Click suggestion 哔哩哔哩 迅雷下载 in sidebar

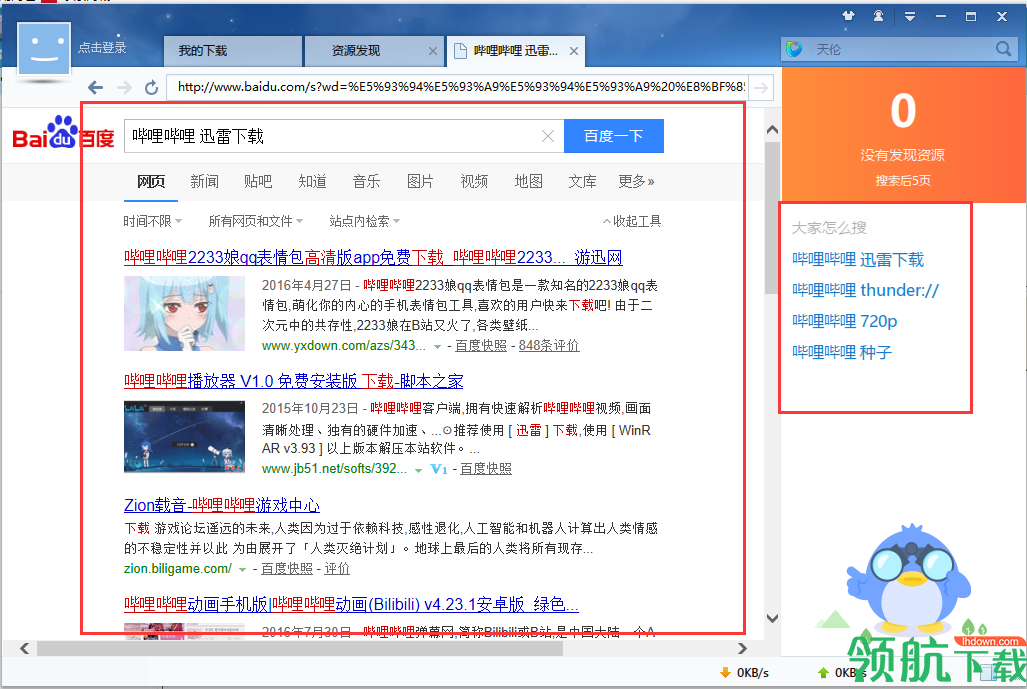coord(857,259)
